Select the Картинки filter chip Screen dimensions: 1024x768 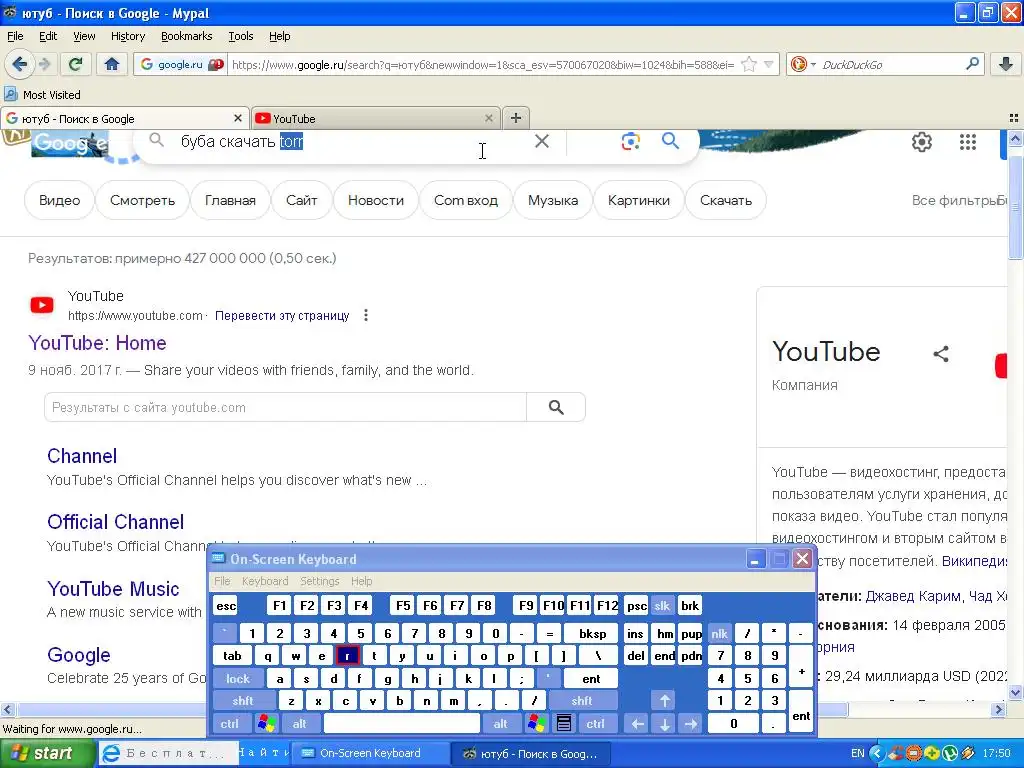639,200
